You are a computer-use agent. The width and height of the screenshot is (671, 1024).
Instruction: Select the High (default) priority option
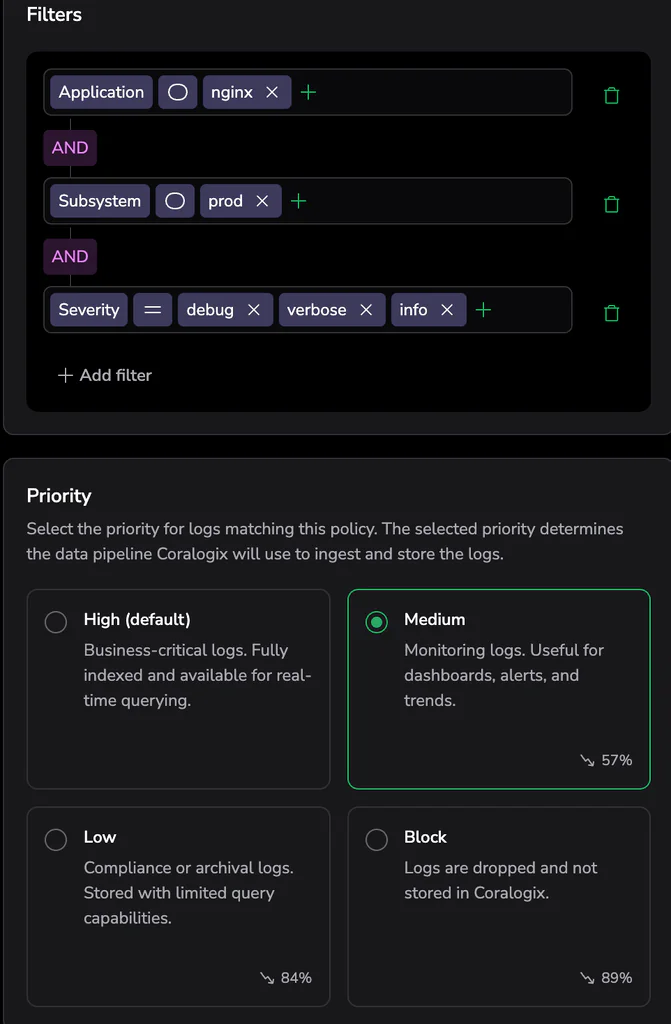click(x=56, y=622)
